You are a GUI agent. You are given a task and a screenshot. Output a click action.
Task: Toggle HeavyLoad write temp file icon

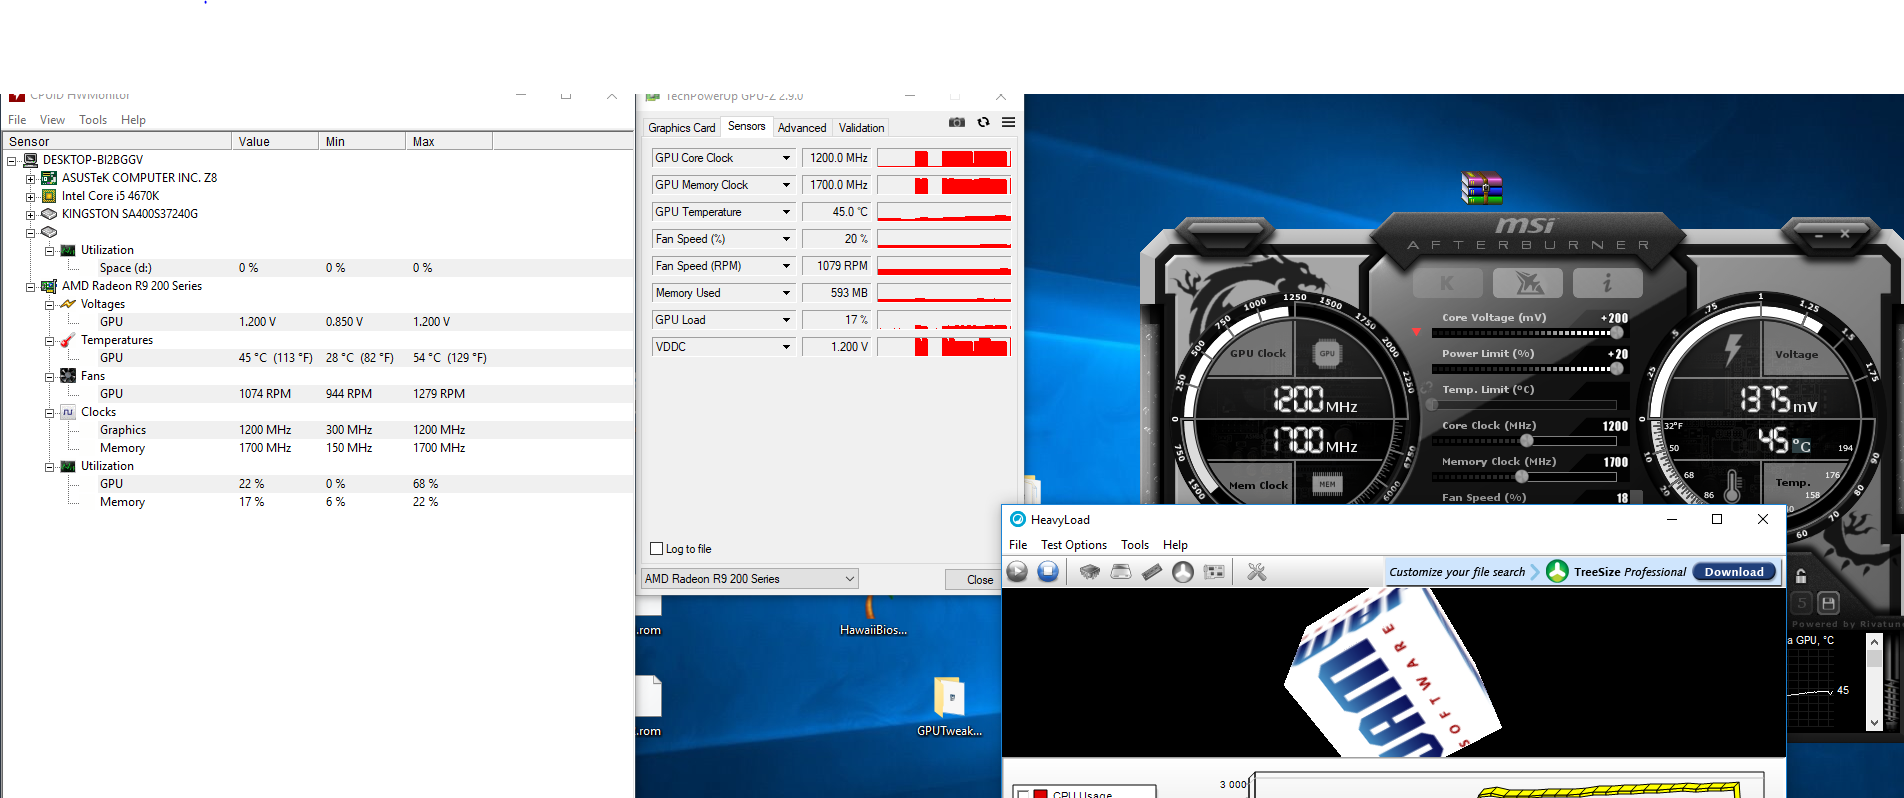click(x=1121, y=571)
